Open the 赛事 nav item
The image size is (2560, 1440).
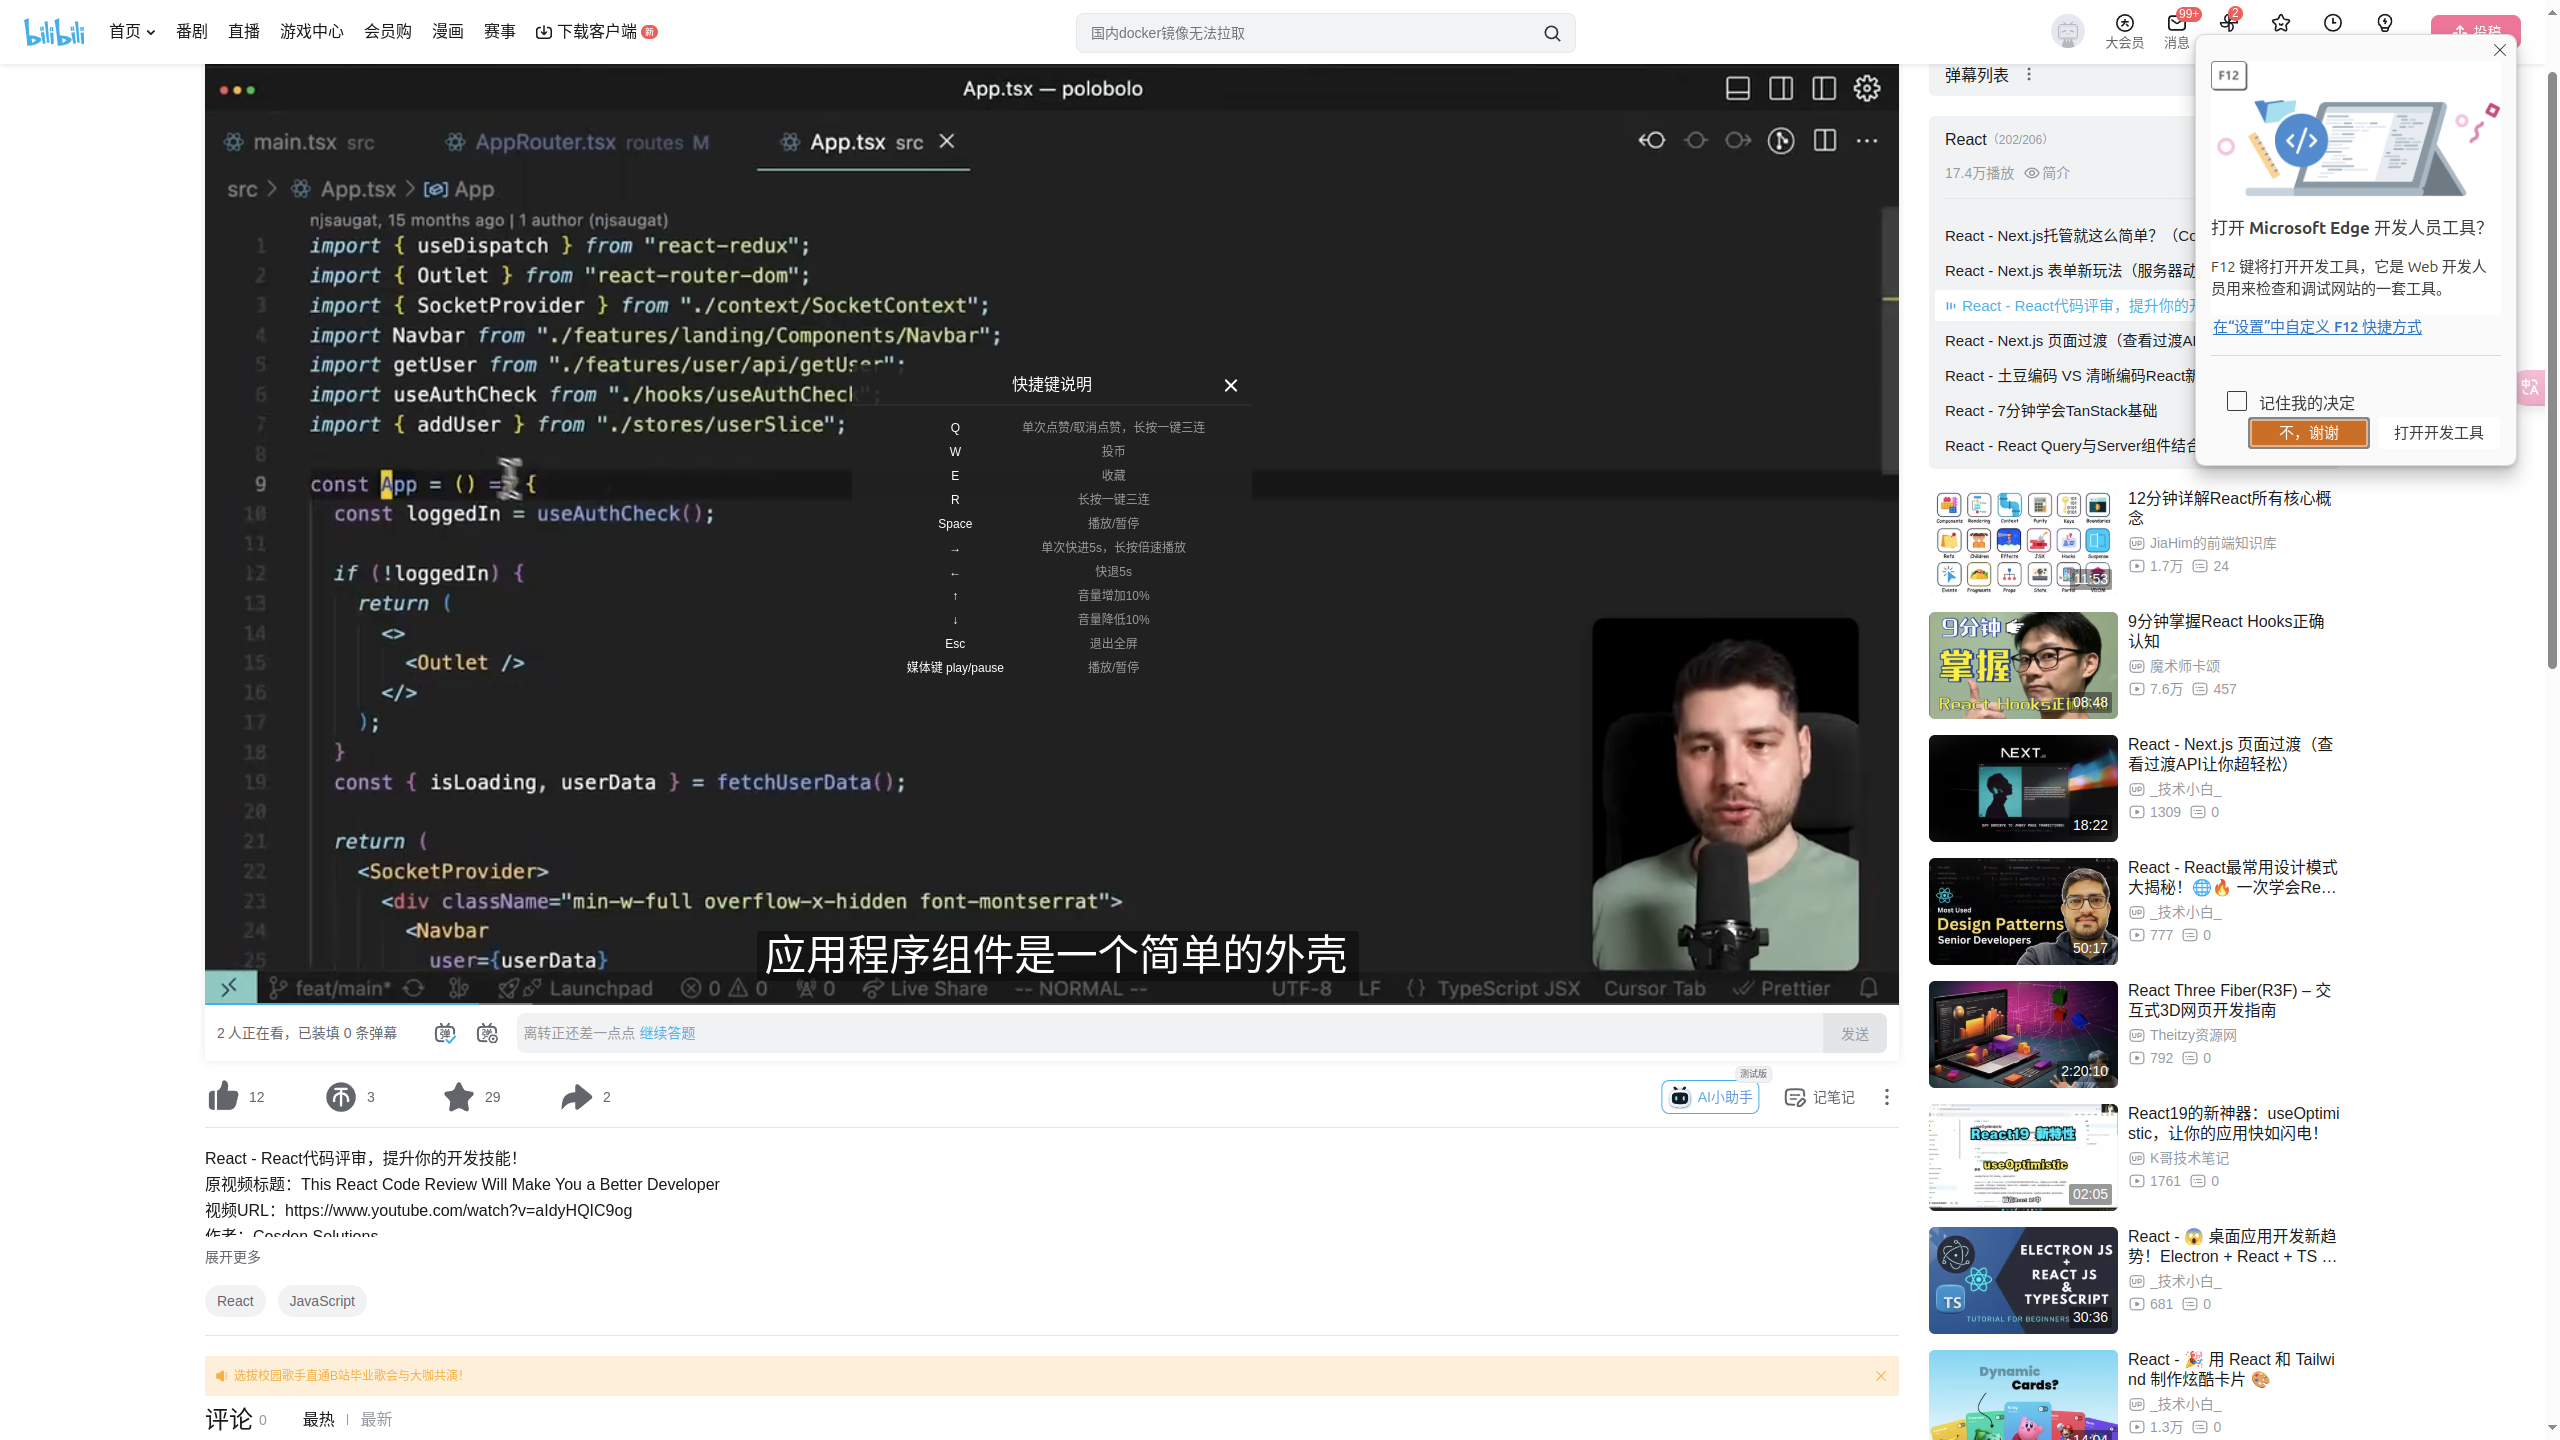[500, 32]
